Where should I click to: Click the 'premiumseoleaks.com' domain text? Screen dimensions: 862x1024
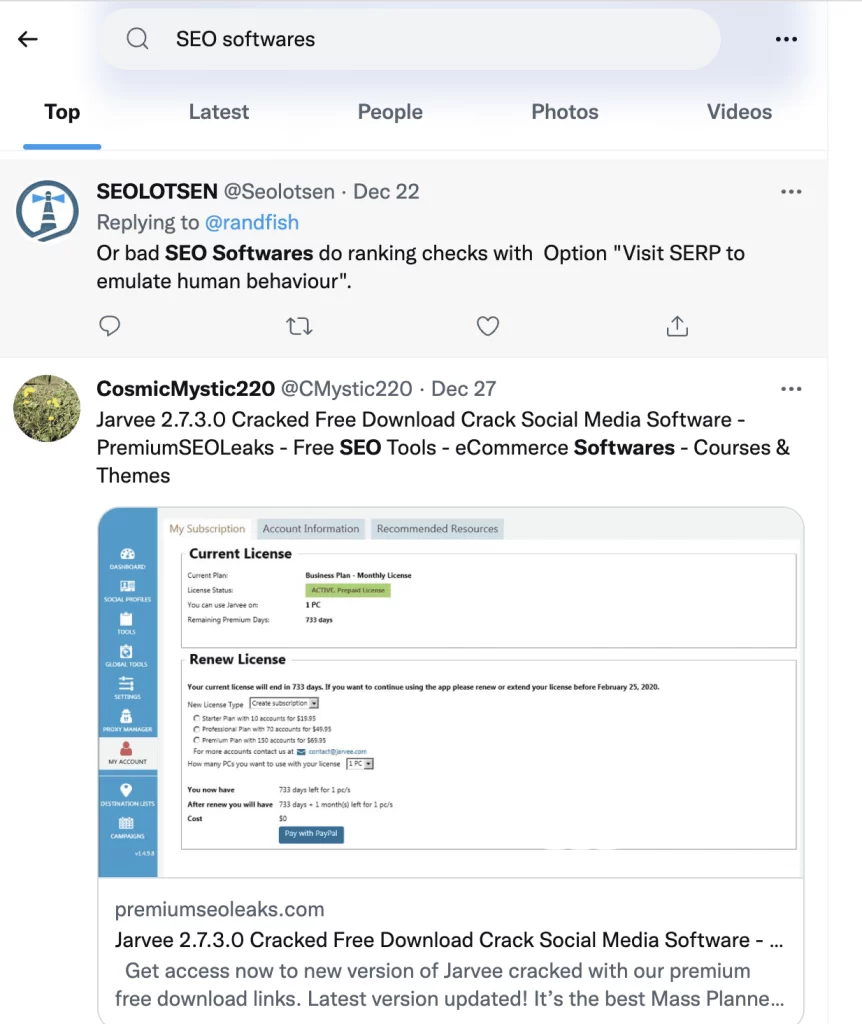pyautogui.click(x=219, y=910)
